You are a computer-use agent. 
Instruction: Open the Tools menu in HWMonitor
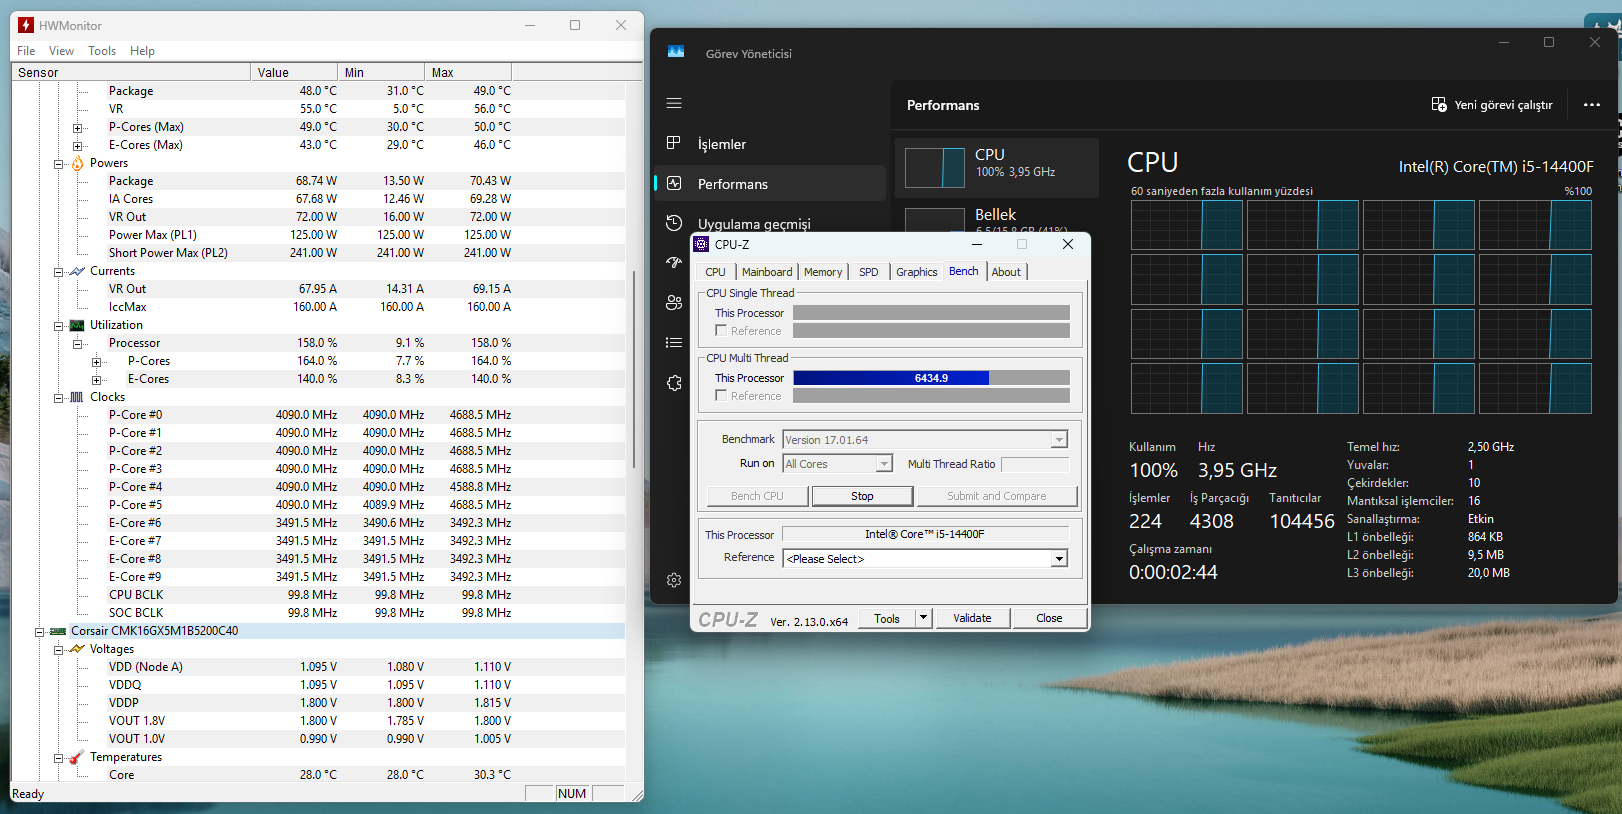pyautogui.click(x=101, y=51)
